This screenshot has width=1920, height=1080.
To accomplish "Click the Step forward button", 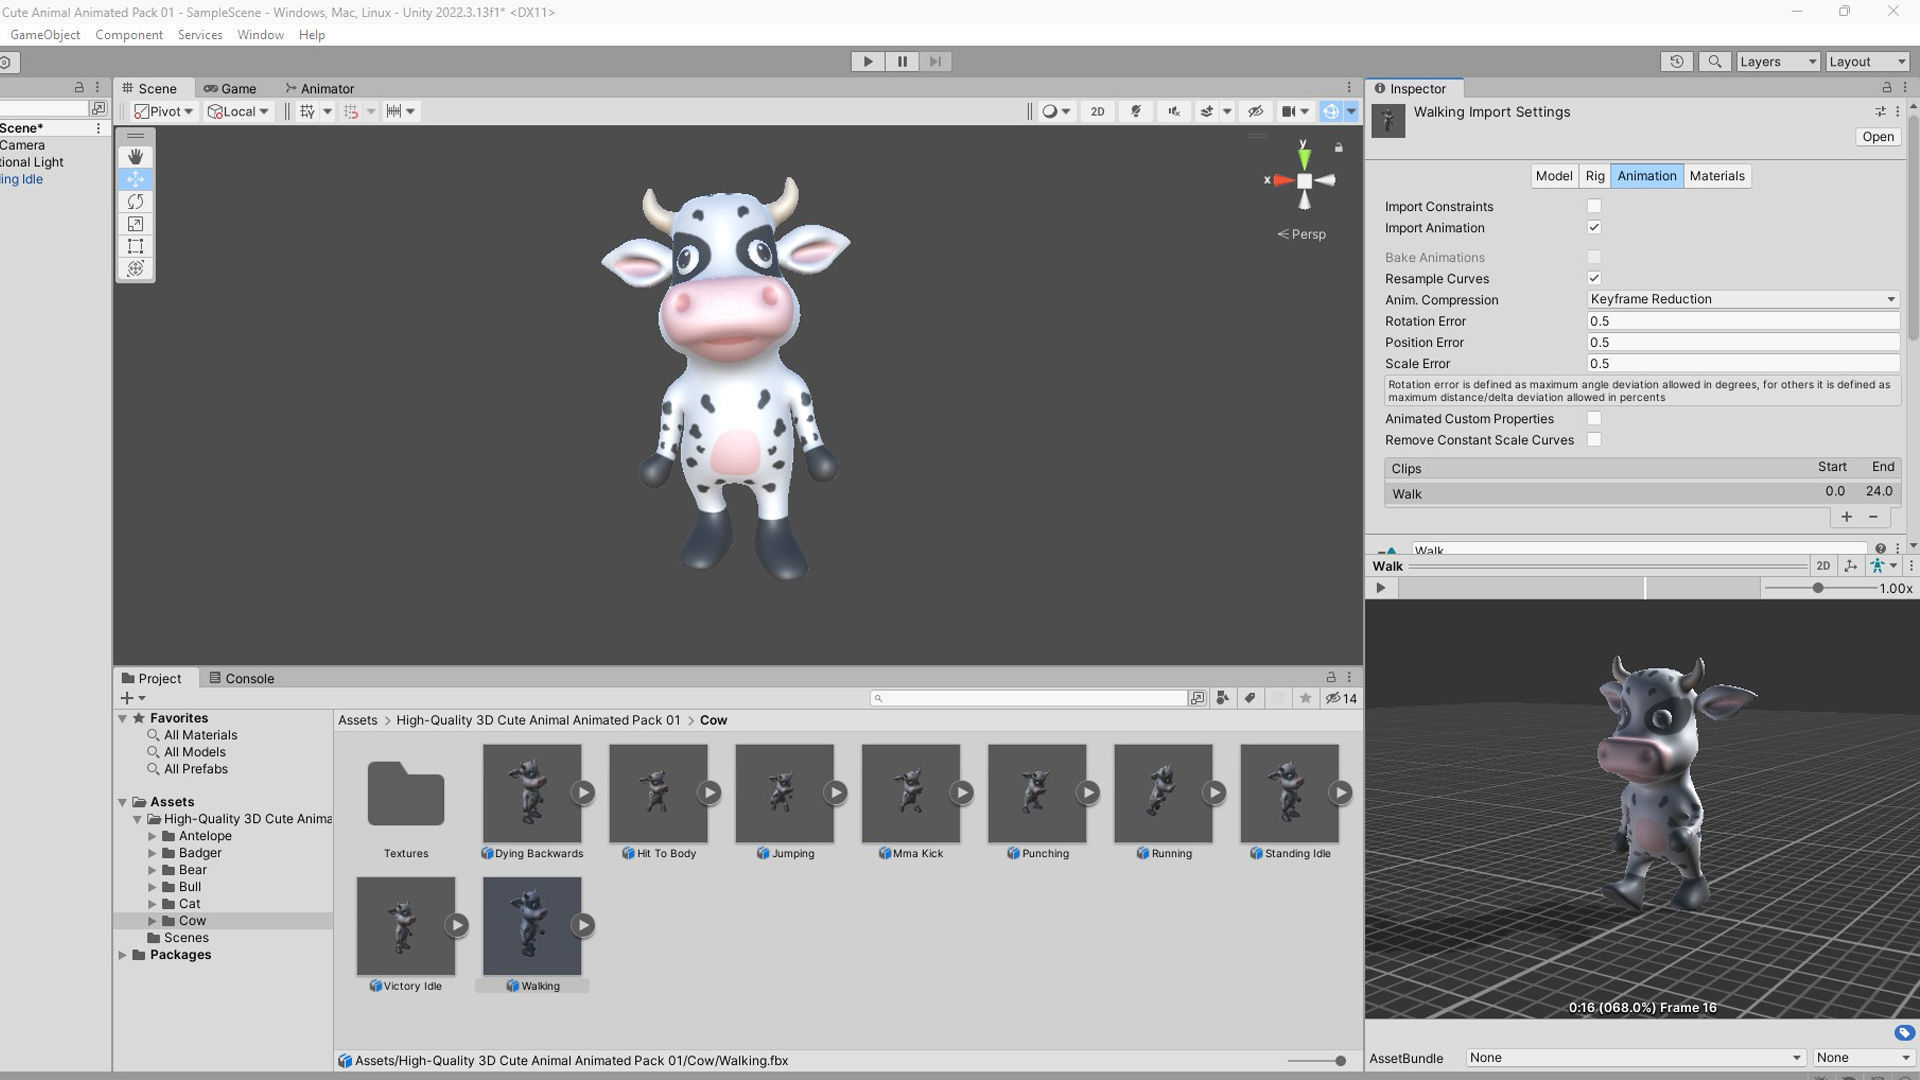I will 935,61.
